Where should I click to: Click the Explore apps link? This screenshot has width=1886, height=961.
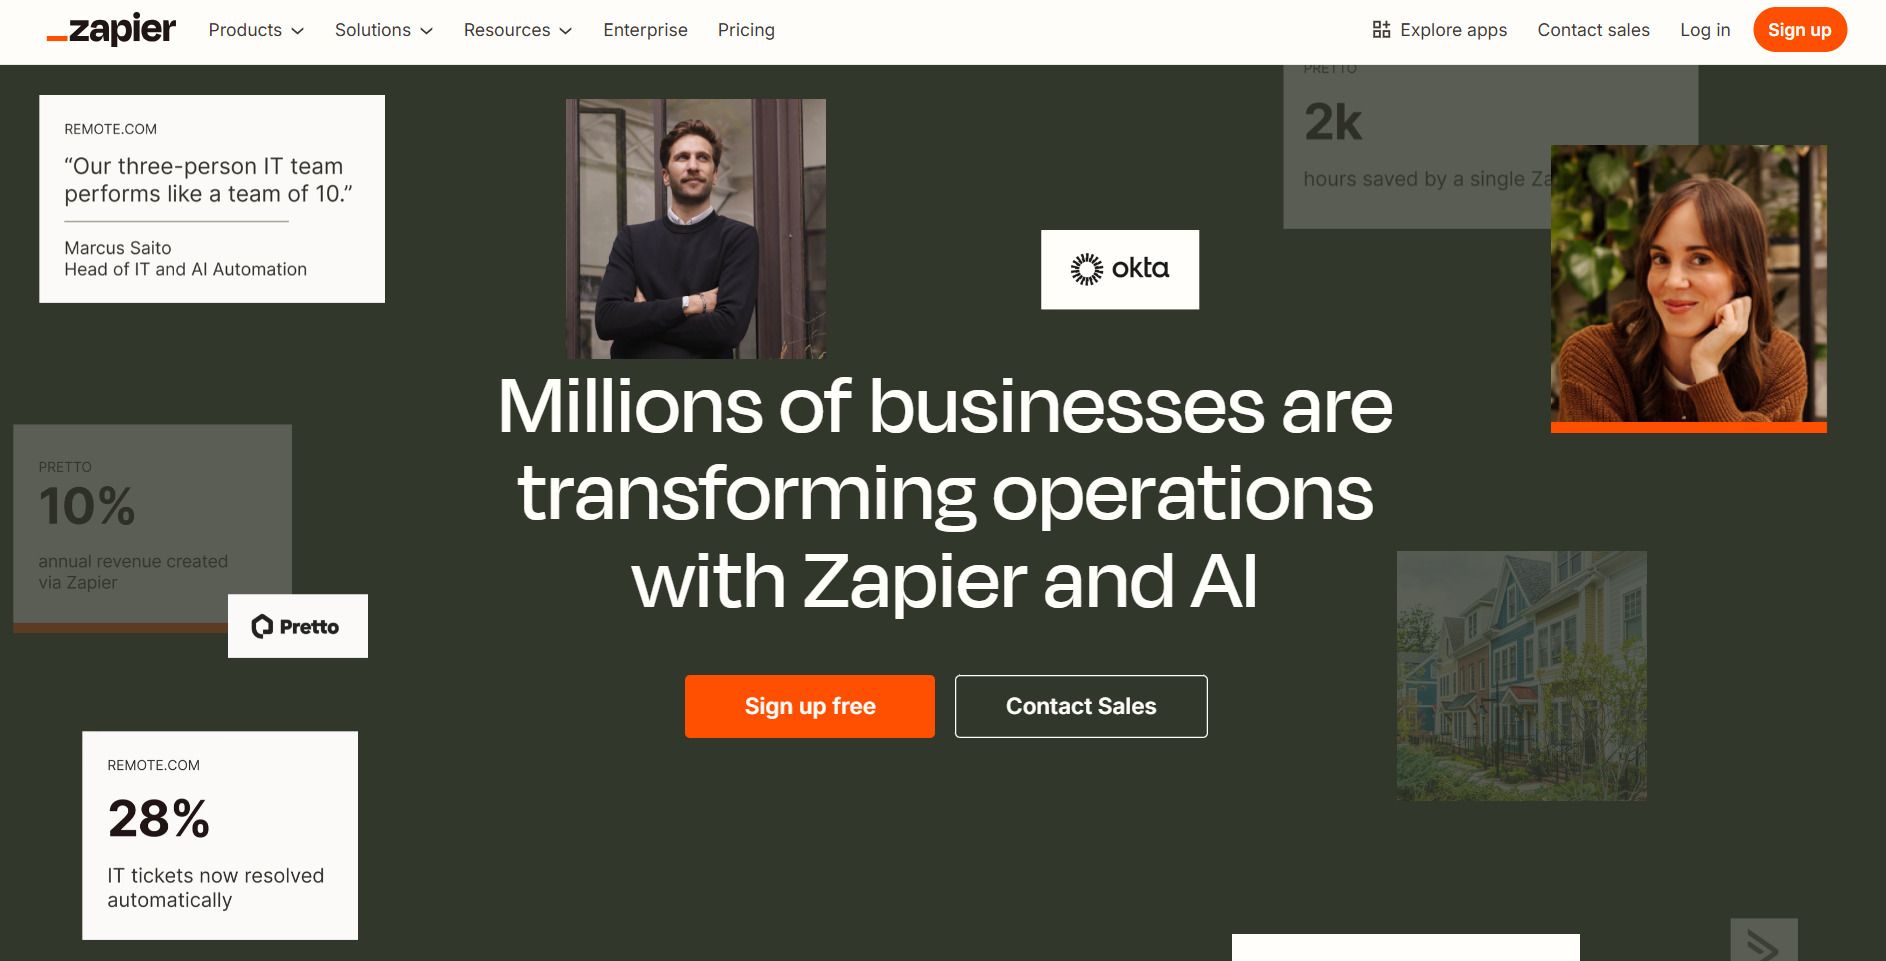(x=1440, y=30)
